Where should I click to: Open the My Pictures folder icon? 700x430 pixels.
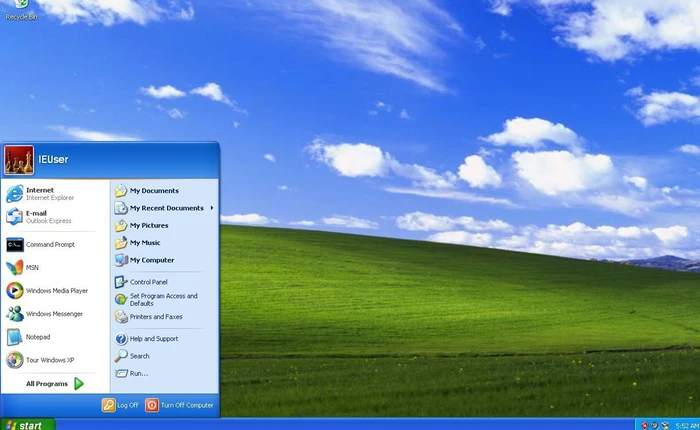pyautogui.click(x=121, y=225)
